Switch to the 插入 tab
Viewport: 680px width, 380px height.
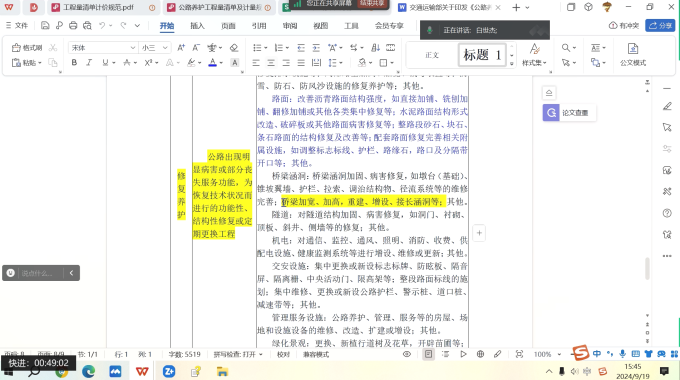[197, 26]
